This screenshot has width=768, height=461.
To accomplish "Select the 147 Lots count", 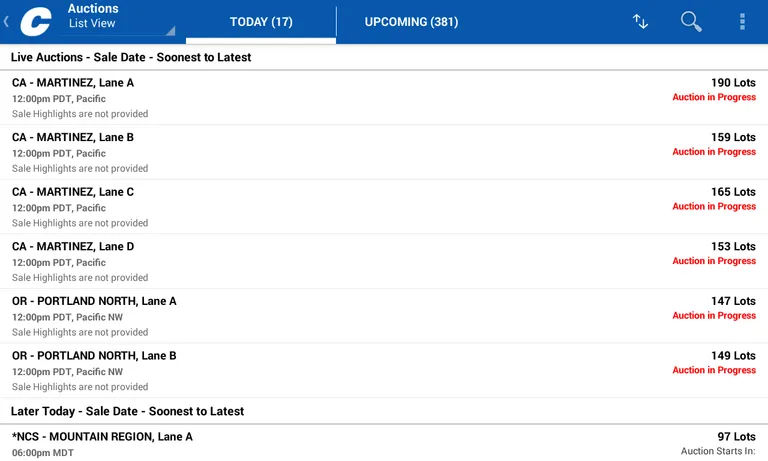I will [733, 301].
